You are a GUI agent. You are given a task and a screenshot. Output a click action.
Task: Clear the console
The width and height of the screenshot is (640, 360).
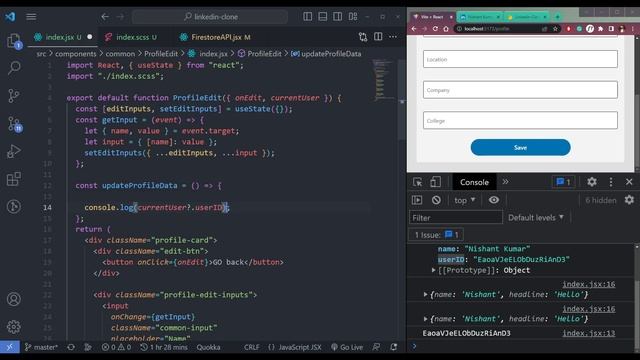(436, 200)
